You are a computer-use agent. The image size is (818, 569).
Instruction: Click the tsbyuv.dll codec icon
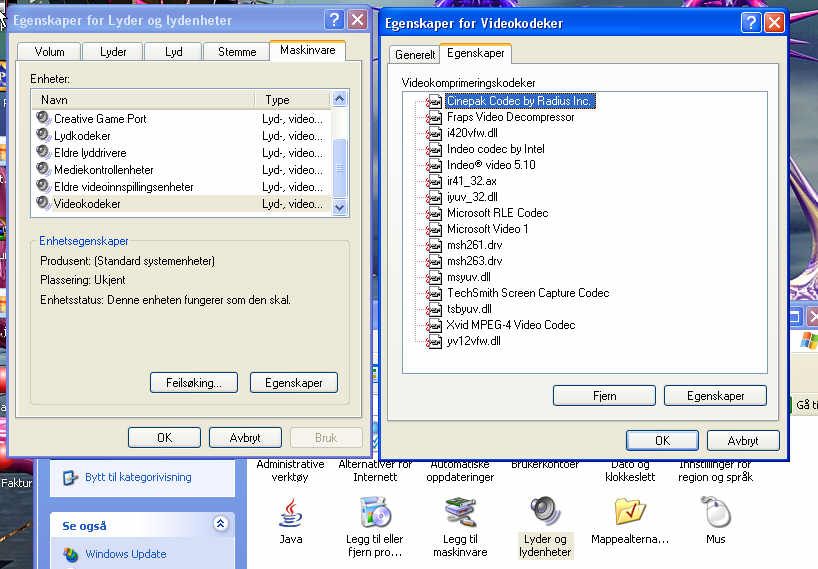[x=434, y=309]
